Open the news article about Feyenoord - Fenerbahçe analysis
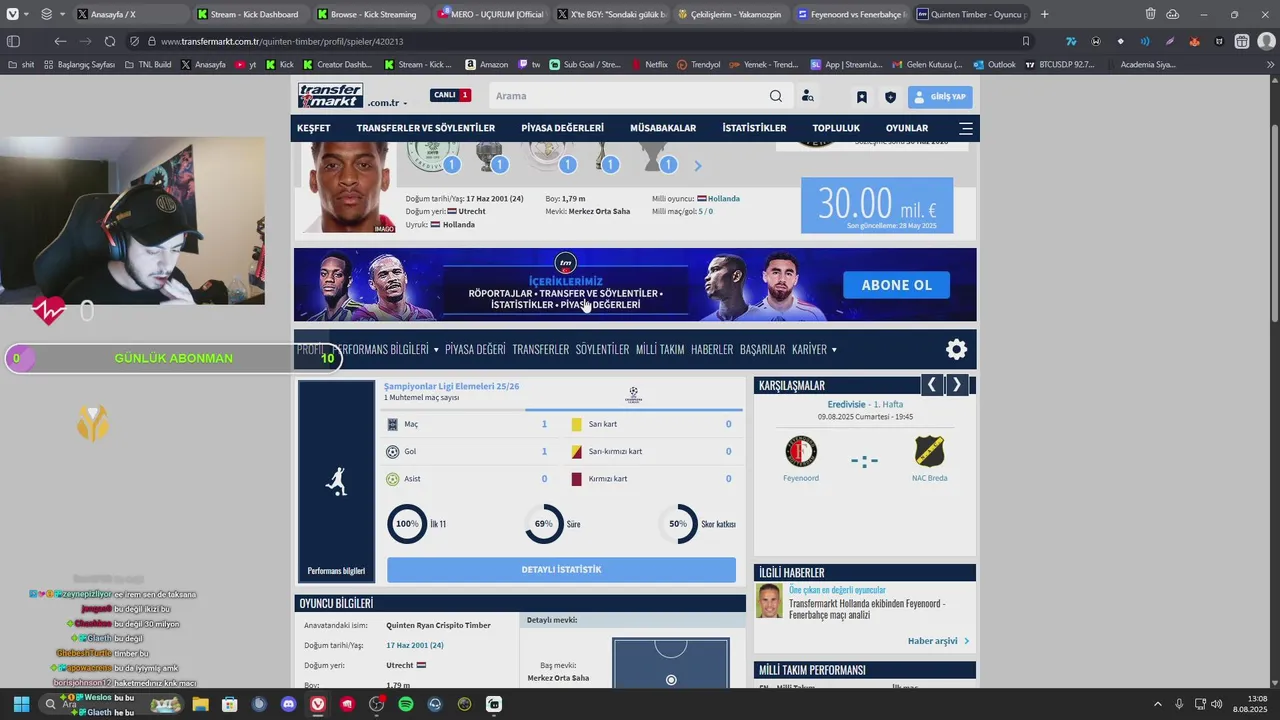 [x=867, y=609]
